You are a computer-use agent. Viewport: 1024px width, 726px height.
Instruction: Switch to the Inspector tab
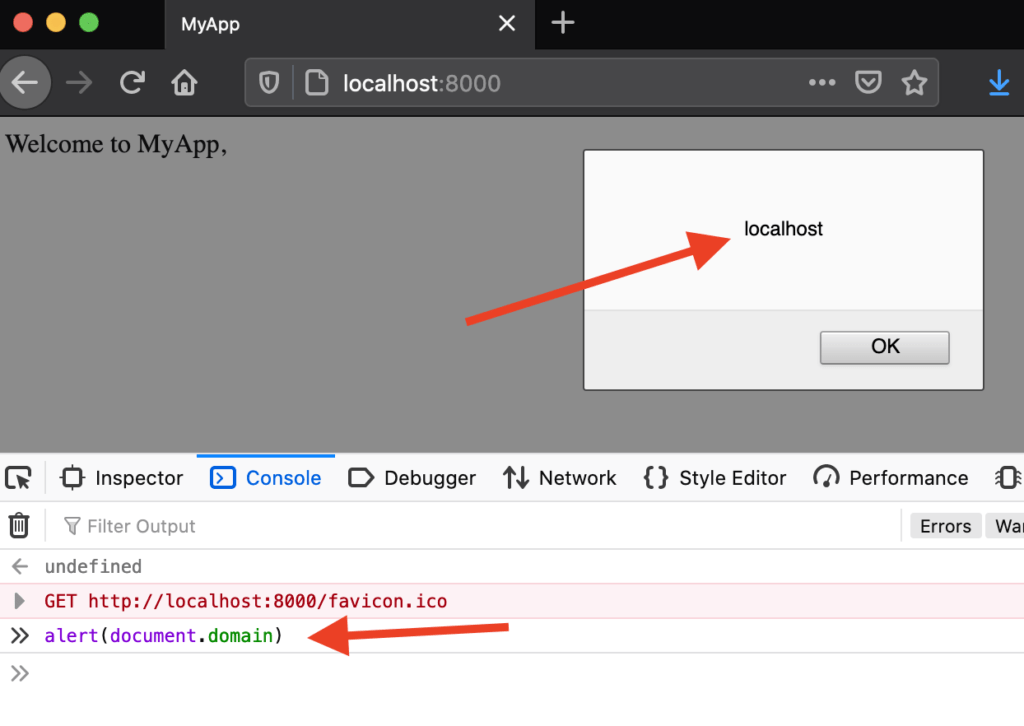123,478
